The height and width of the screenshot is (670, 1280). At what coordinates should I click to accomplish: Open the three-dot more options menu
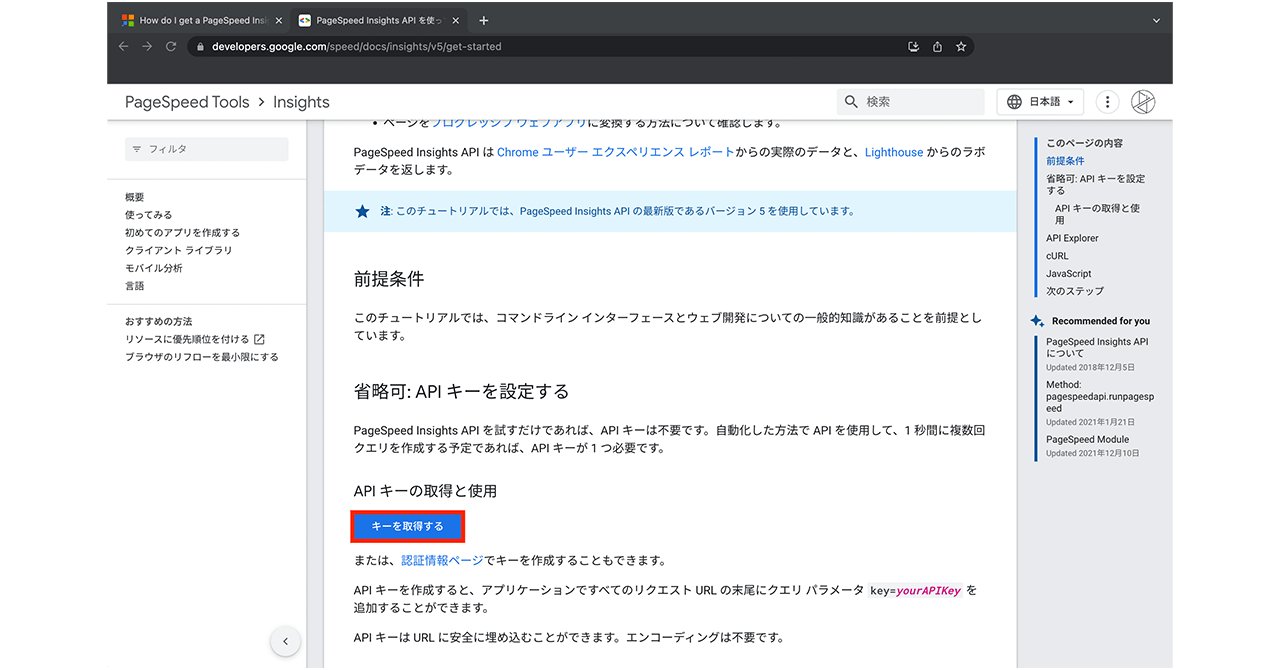pyautogui.click(x=1107, y=102)
